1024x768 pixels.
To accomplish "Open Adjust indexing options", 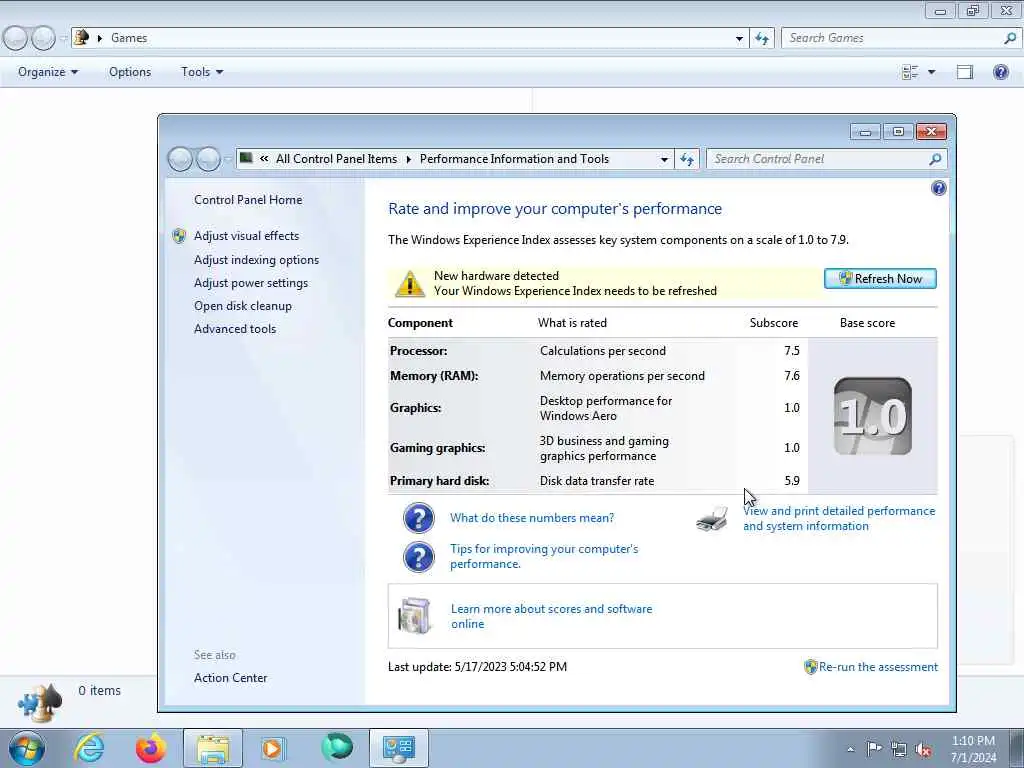I will [x=256, y=260].
